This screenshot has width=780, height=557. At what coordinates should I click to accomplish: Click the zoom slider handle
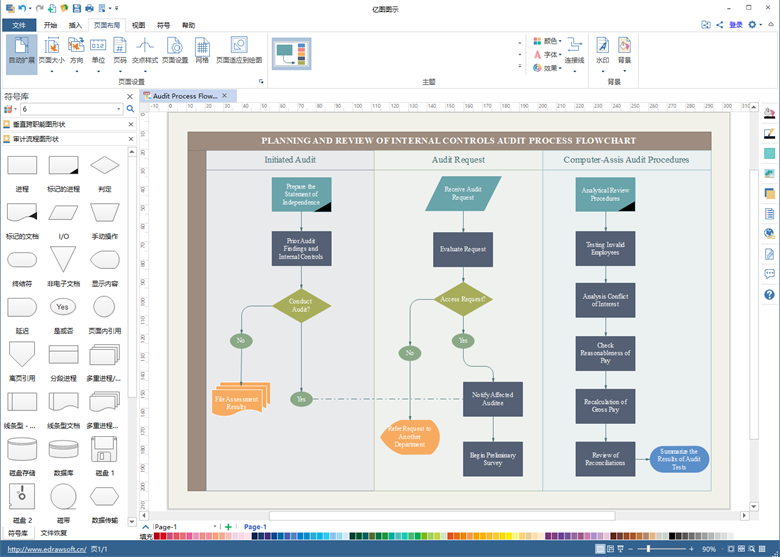point(648,549)
